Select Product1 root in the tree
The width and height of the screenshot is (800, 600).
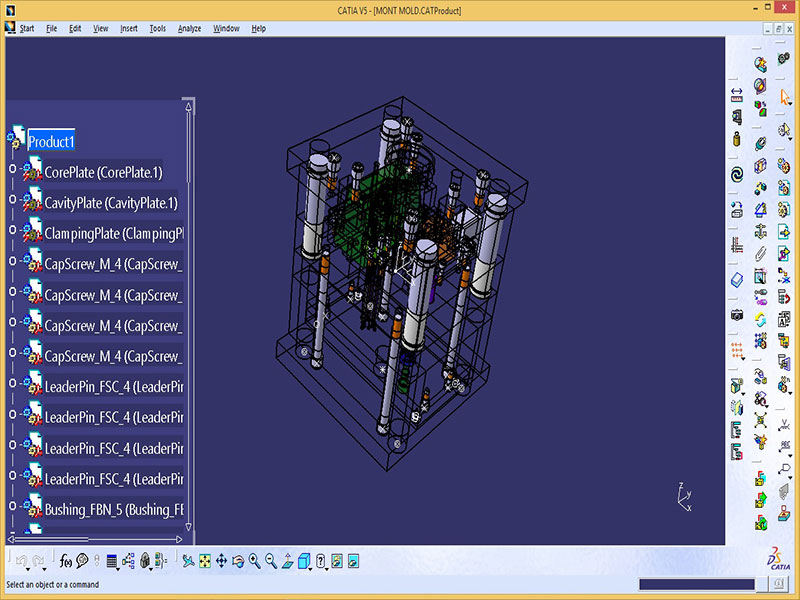pos(51,141)
